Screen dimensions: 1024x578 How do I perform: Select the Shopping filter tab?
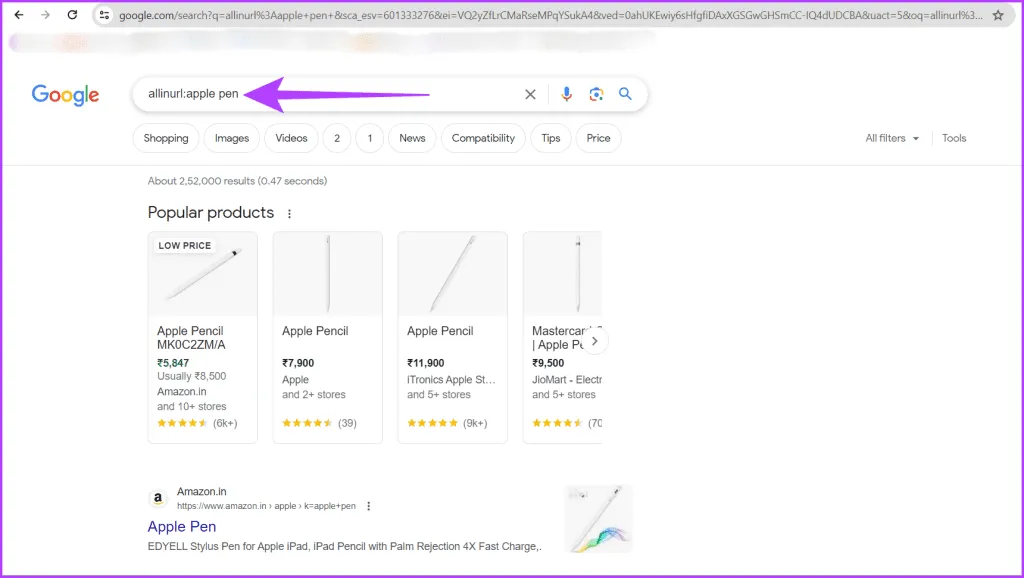[166, 138]
